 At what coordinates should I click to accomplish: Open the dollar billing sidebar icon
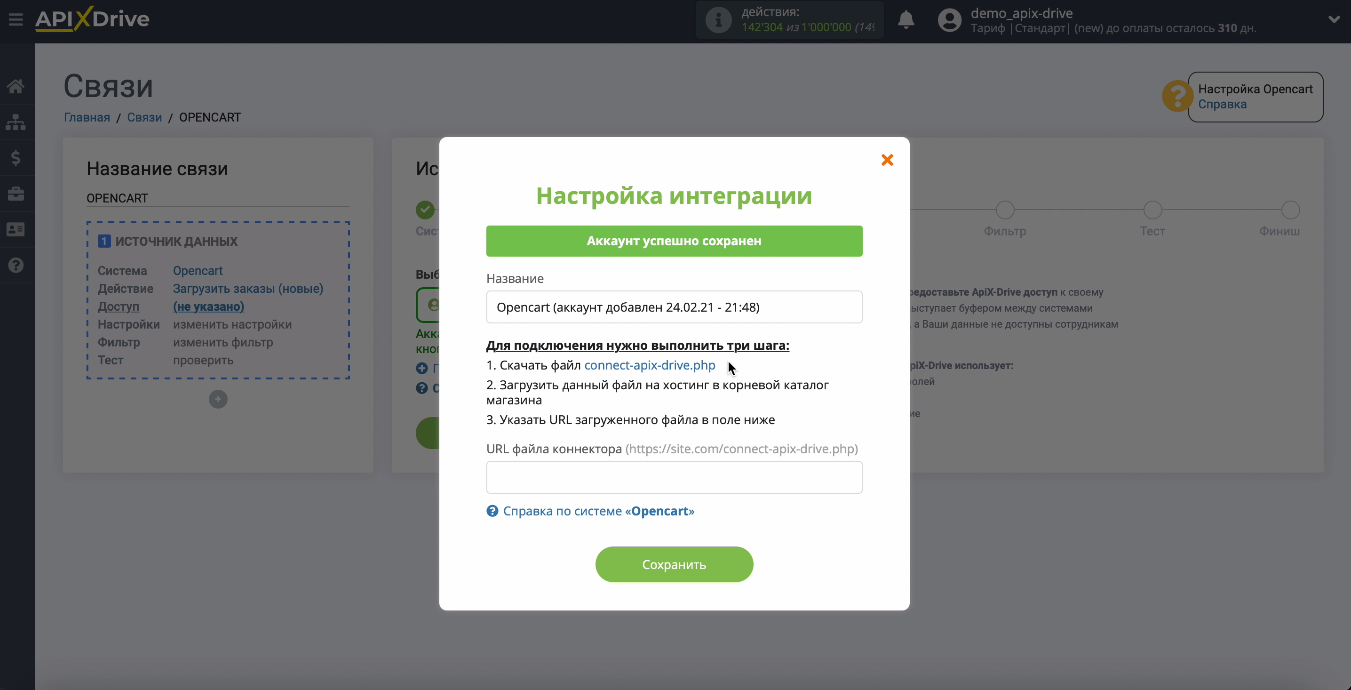click(16, 158)
